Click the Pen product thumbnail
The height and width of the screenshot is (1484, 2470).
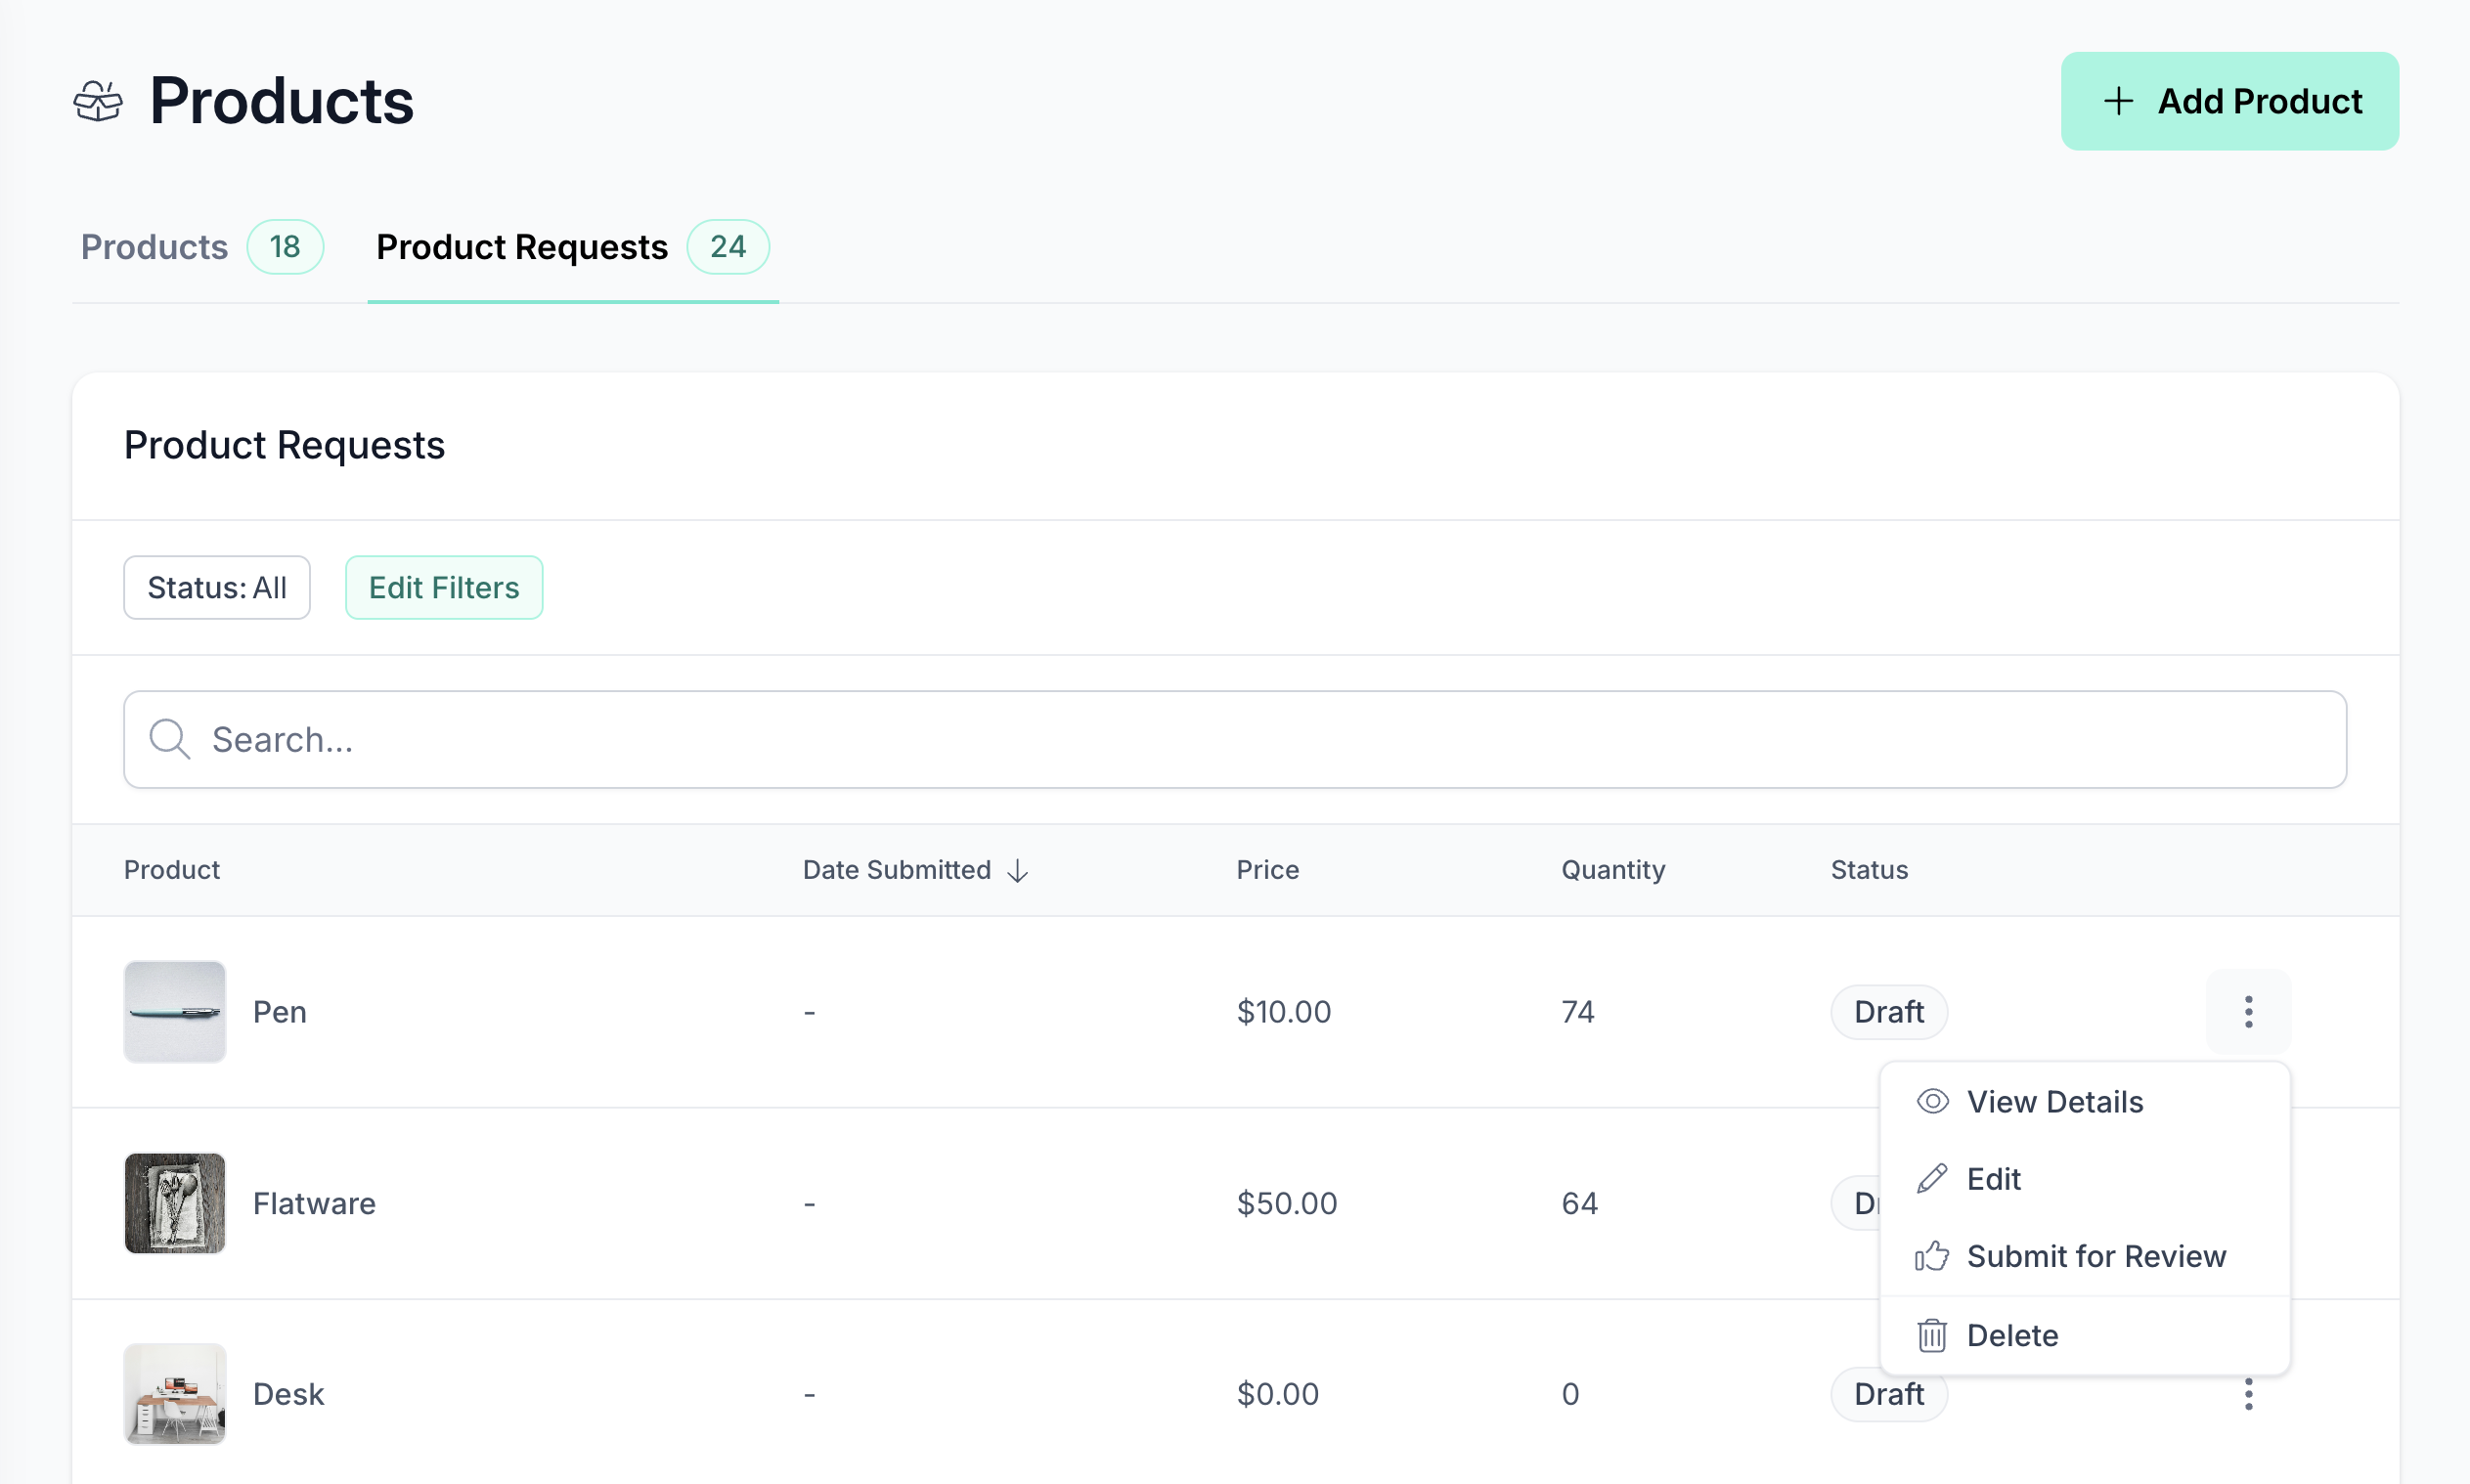[x=175, y=1012]
